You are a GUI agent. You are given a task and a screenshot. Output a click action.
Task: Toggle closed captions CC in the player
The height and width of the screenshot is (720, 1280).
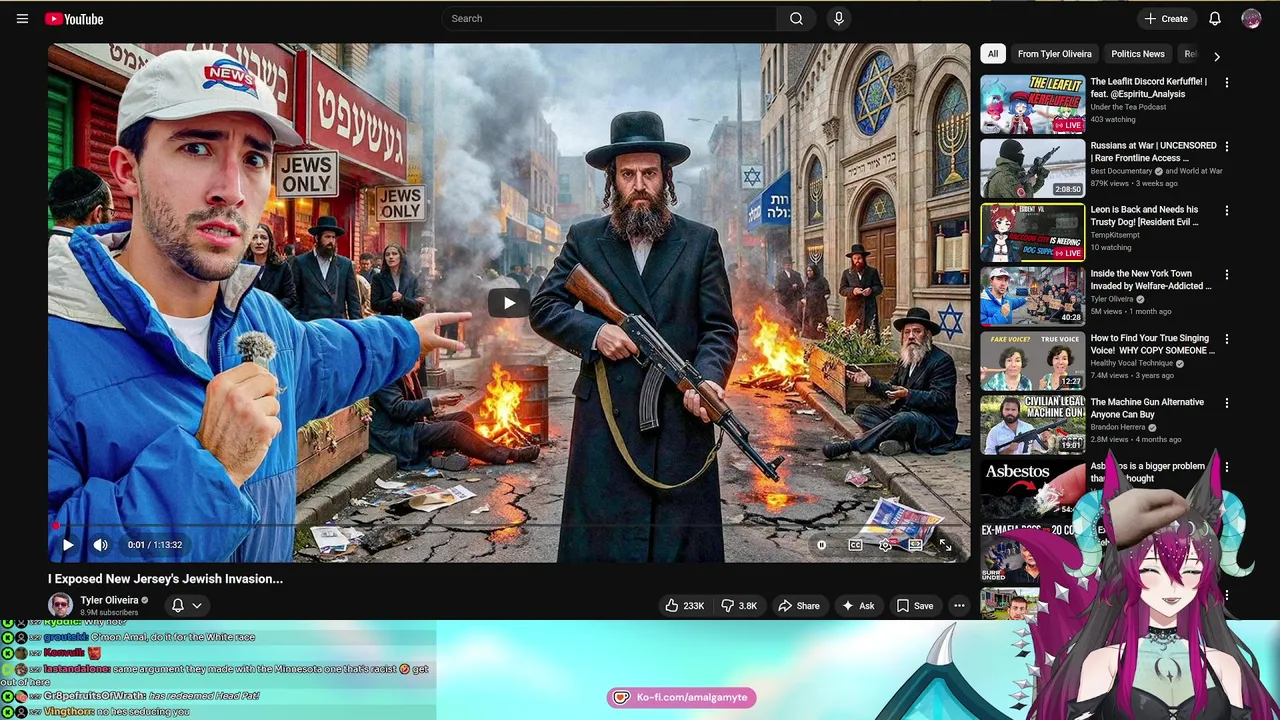pyautogui.click(x=855, y=545)
